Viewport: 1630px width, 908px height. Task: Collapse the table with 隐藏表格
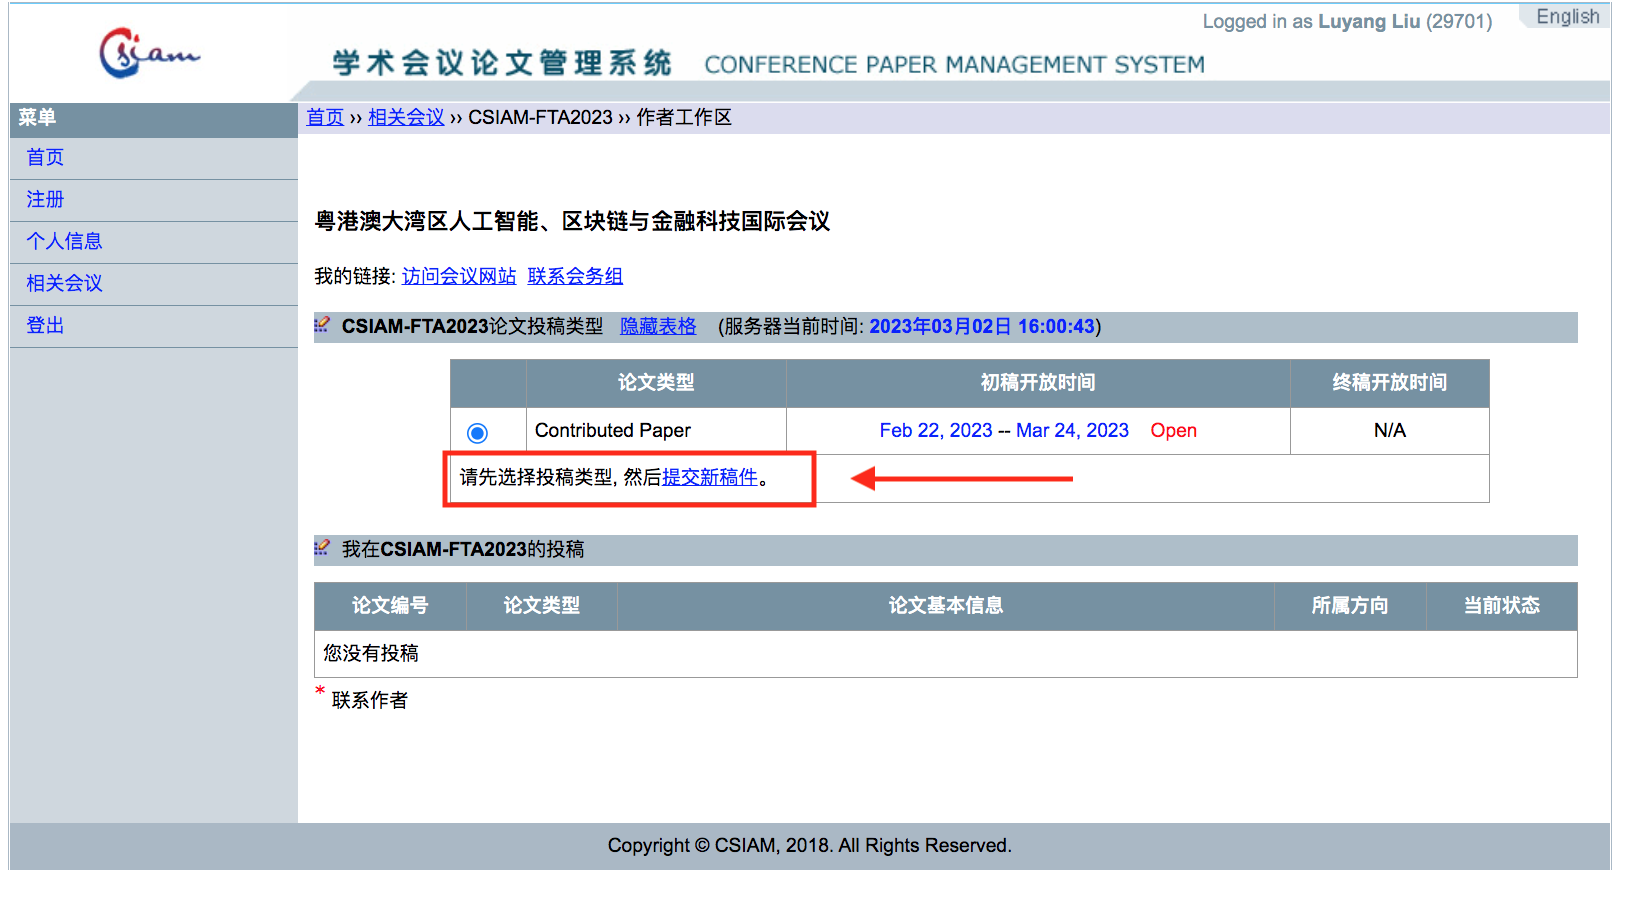coord(658,327)
